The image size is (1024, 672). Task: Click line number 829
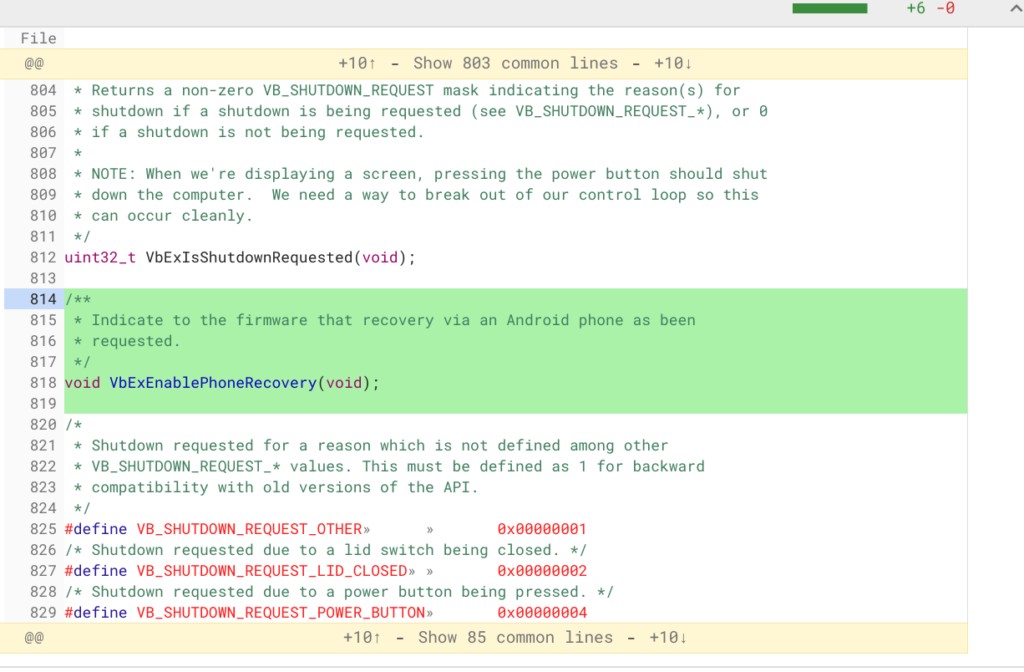43,612
